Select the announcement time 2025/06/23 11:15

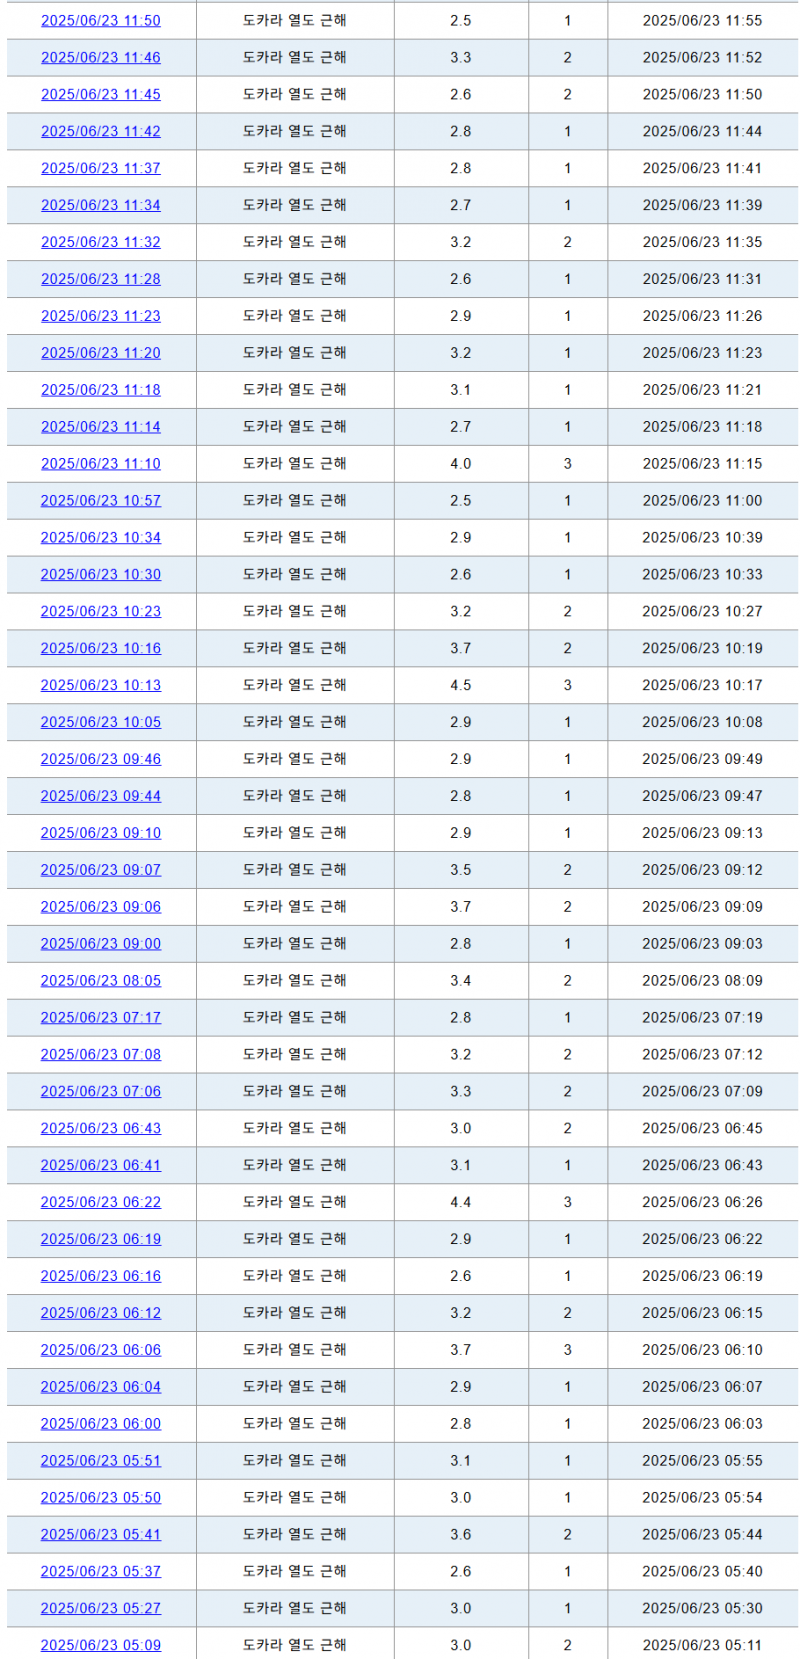(x=702, y=465)
